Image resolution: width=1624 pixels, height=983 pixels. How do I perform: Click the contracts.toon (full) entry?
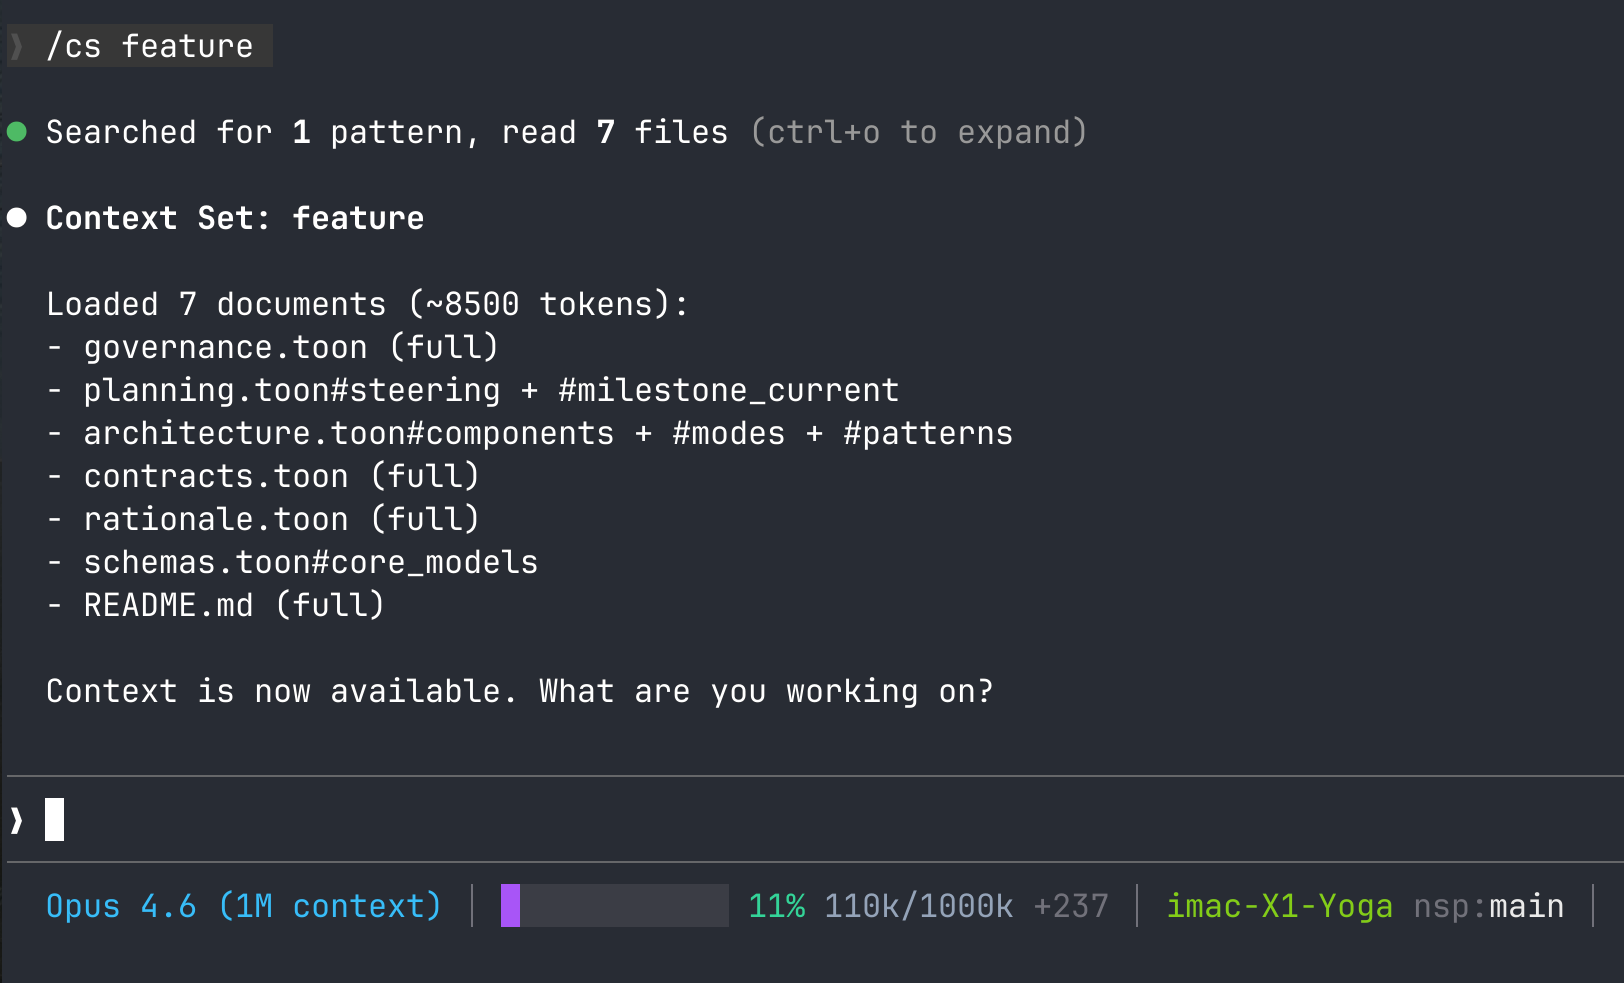tap(281, 476)
